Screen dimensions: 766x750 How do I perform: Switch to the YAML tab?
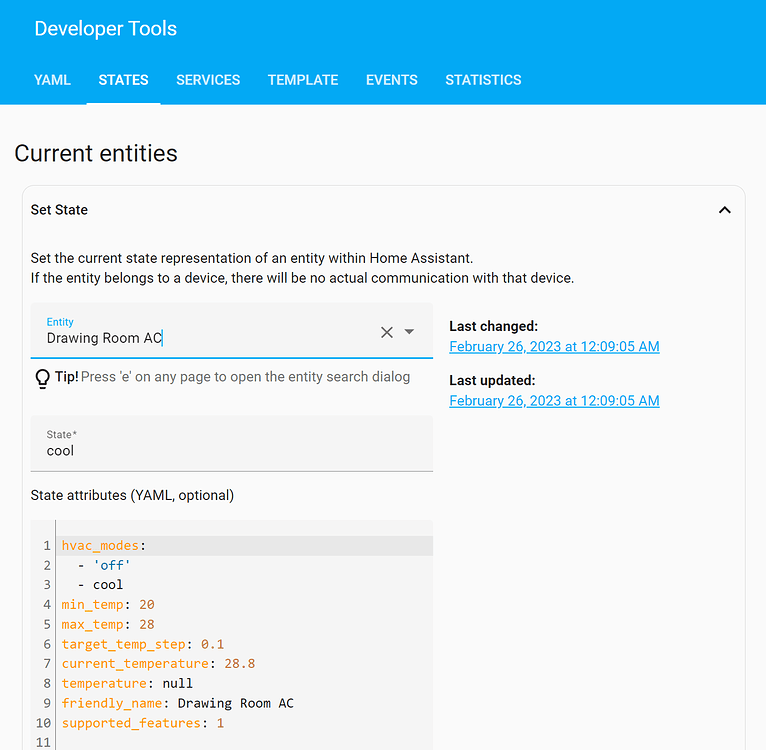52,80
